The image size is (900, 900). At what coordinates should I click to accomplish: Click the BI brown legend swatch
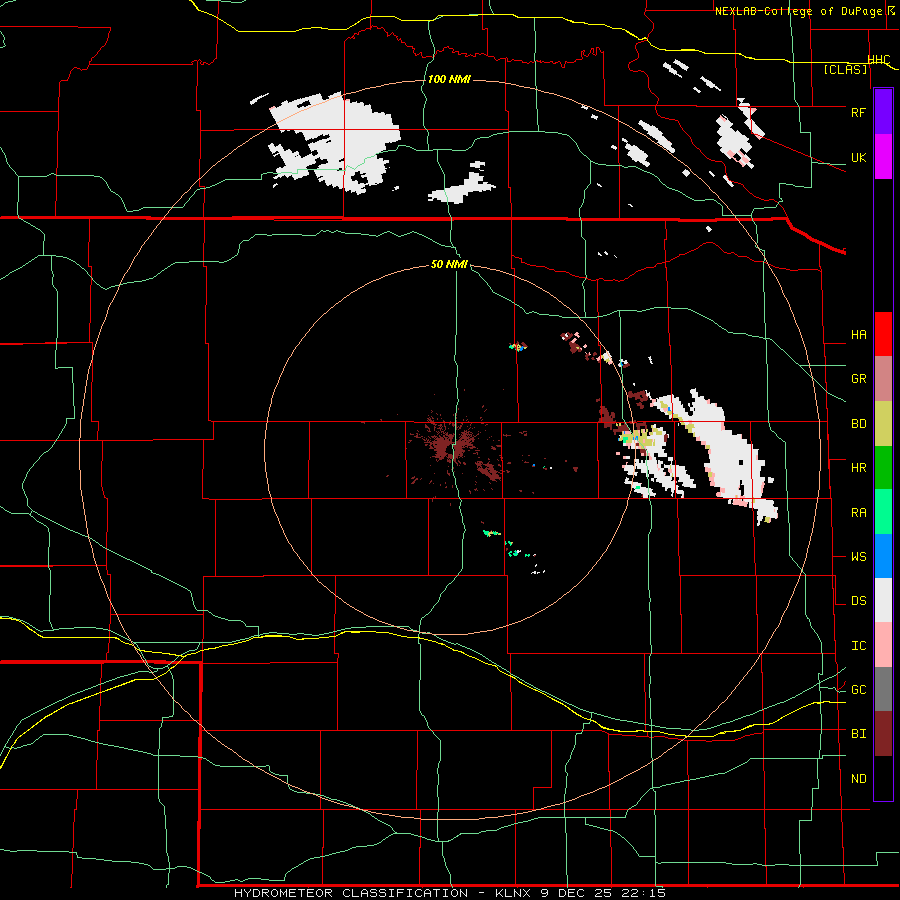click(x=883, y=734)
